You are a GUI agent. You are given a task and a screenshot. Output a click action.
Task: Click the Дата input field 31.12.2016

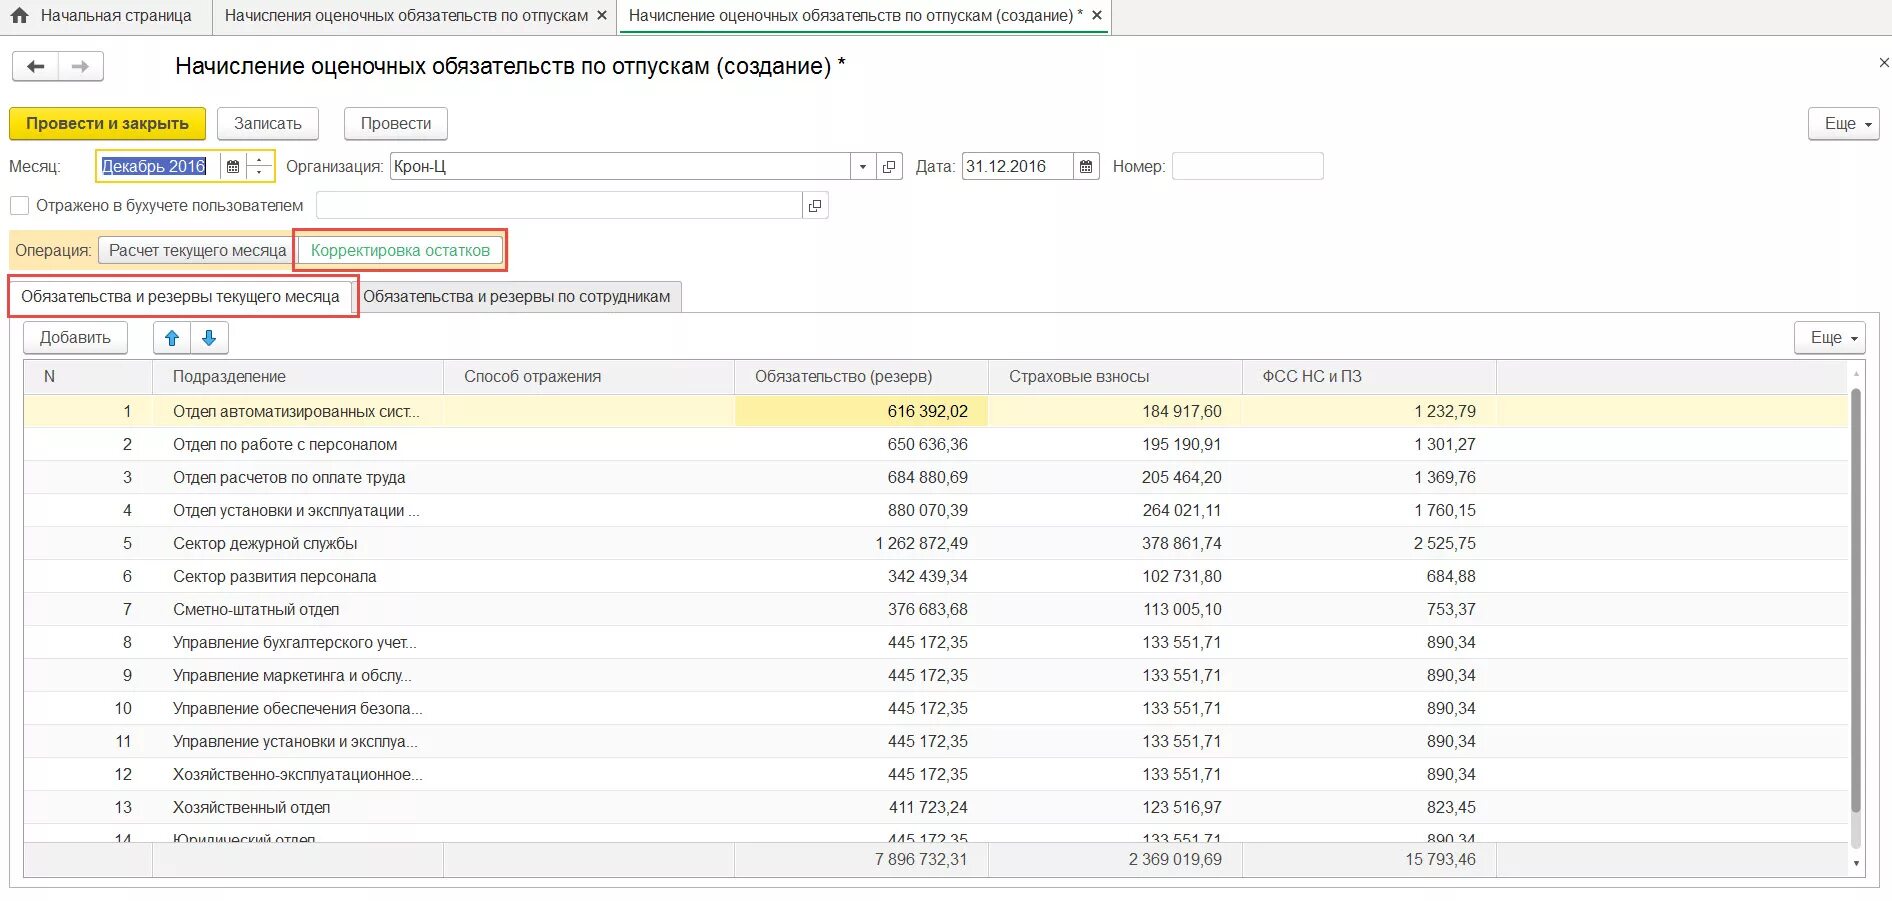[x=1018, y=167]
